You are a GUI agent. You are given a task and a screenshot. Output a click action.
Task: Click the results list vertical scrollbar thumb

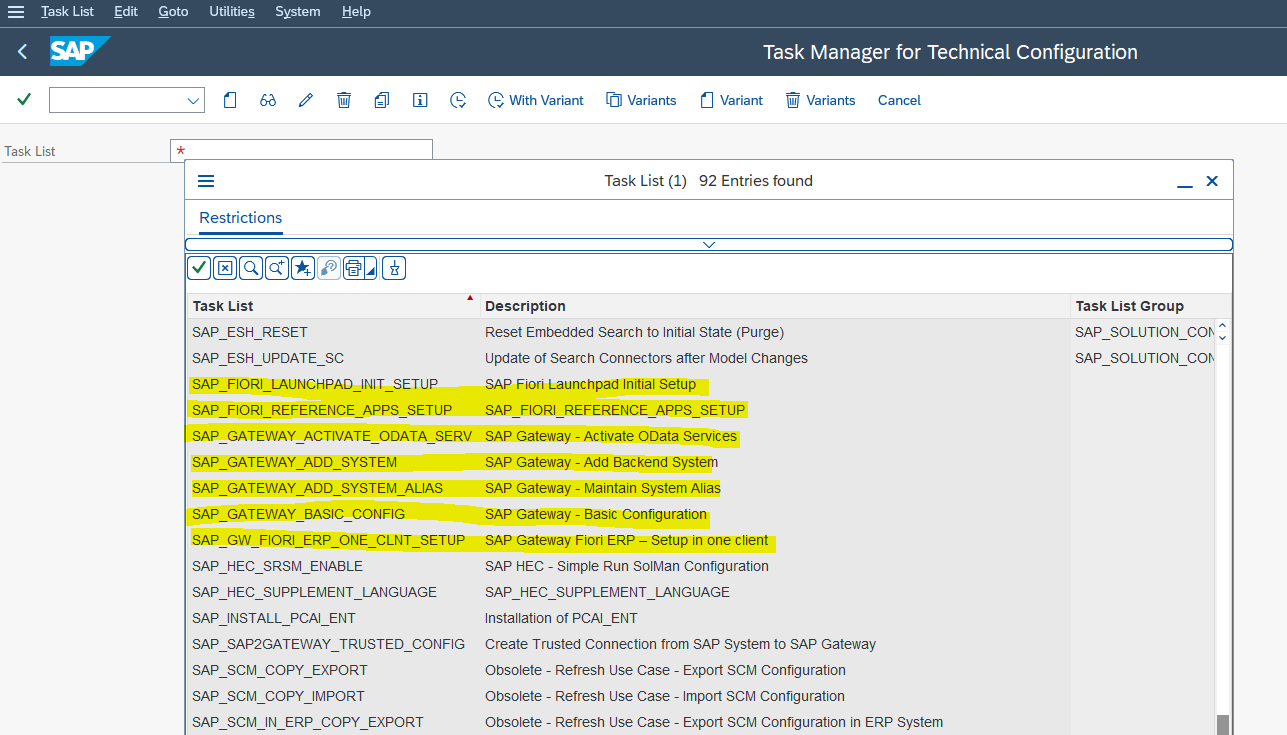click(x=1222, y=725)
